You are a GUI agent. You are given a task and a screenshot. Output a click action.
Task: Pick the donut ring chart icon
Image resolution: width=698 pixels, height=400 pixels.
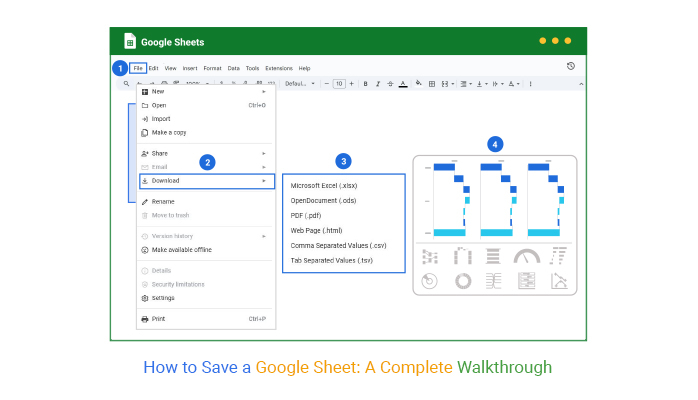point(463,281)
